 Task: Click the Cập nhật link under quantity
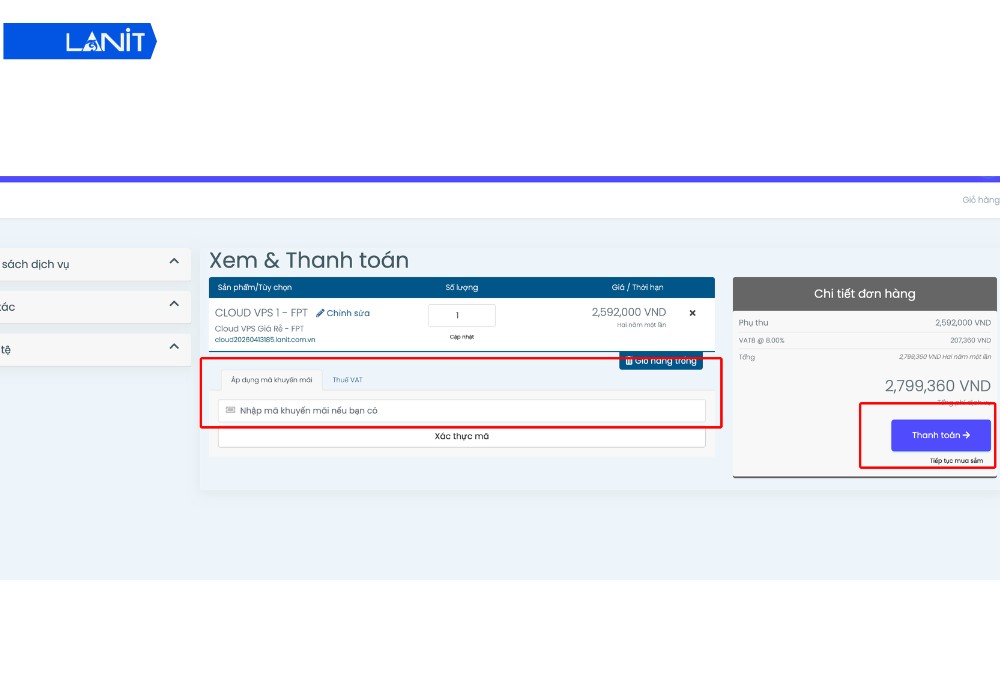(461, 337)
